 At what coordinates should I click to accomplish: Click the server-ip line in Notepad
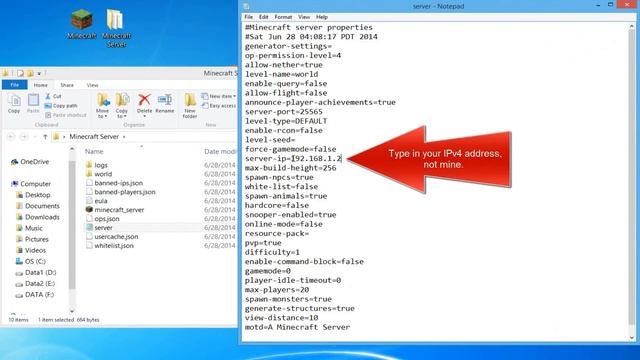coord(293,158)
